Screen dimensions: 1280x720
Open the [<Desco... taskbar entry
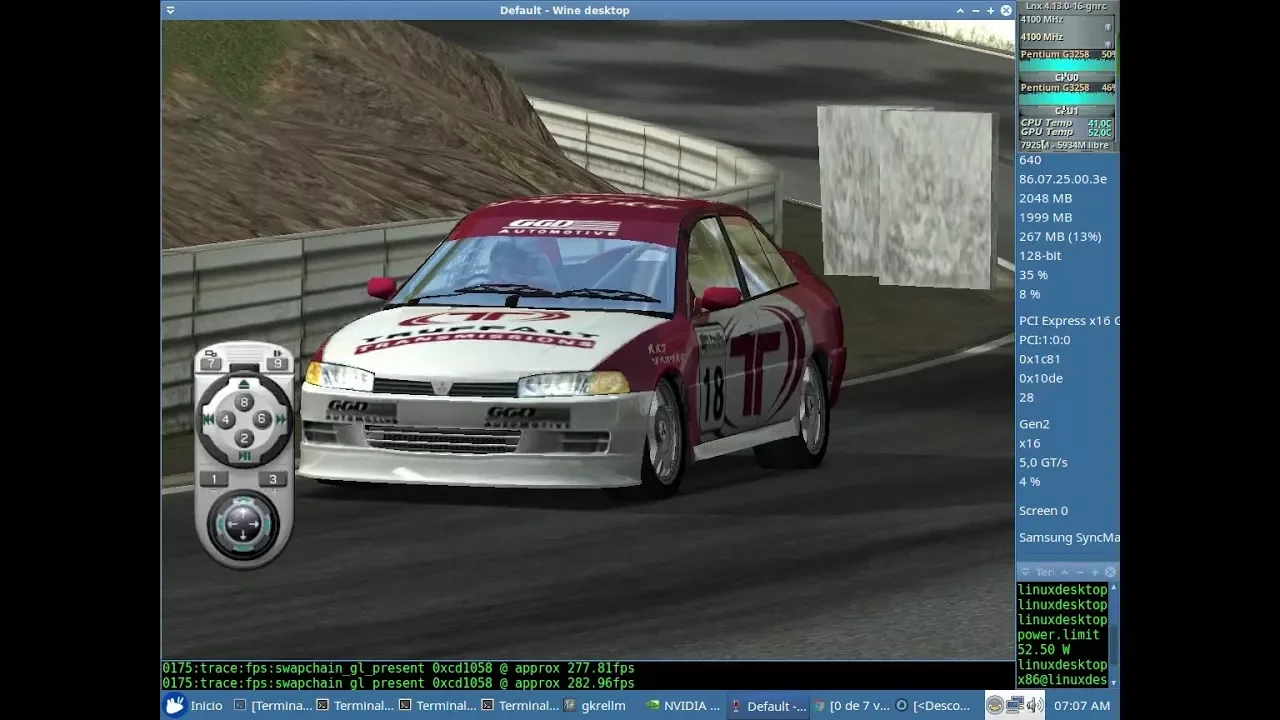coord(934,705)
